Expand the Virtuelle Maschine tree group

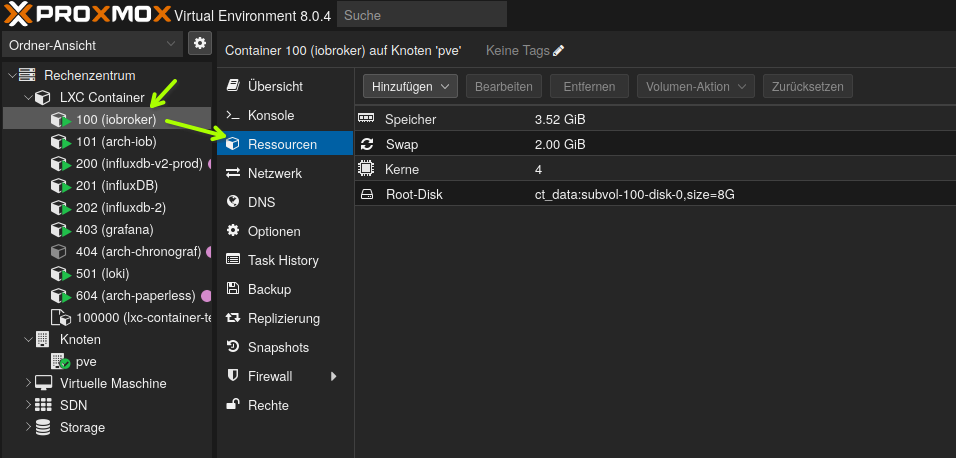[27, 383]
